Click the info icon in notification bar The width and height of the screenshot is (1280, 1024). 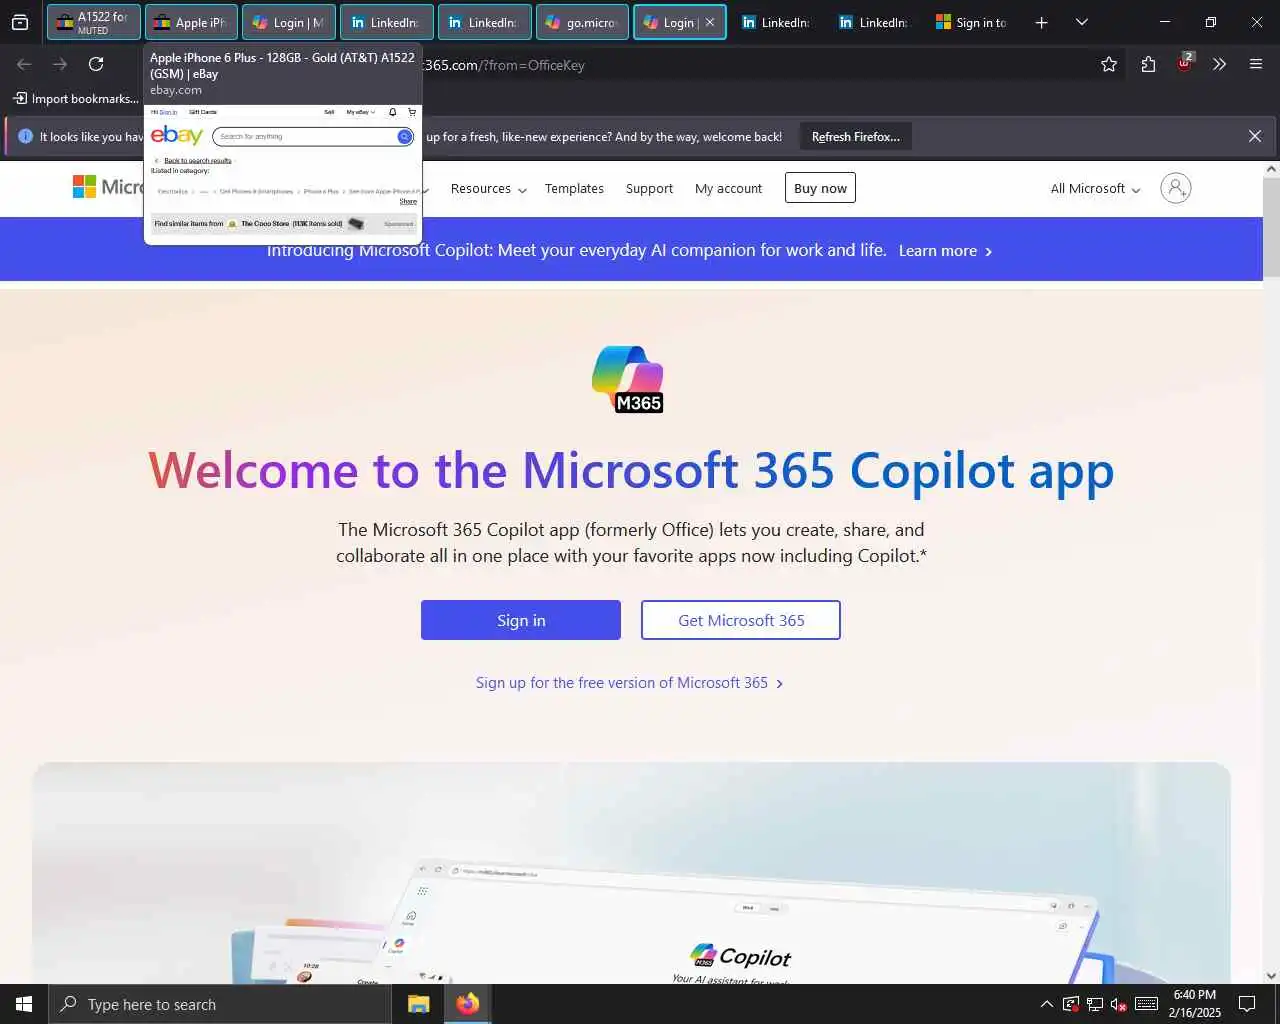tap(25, 136)
